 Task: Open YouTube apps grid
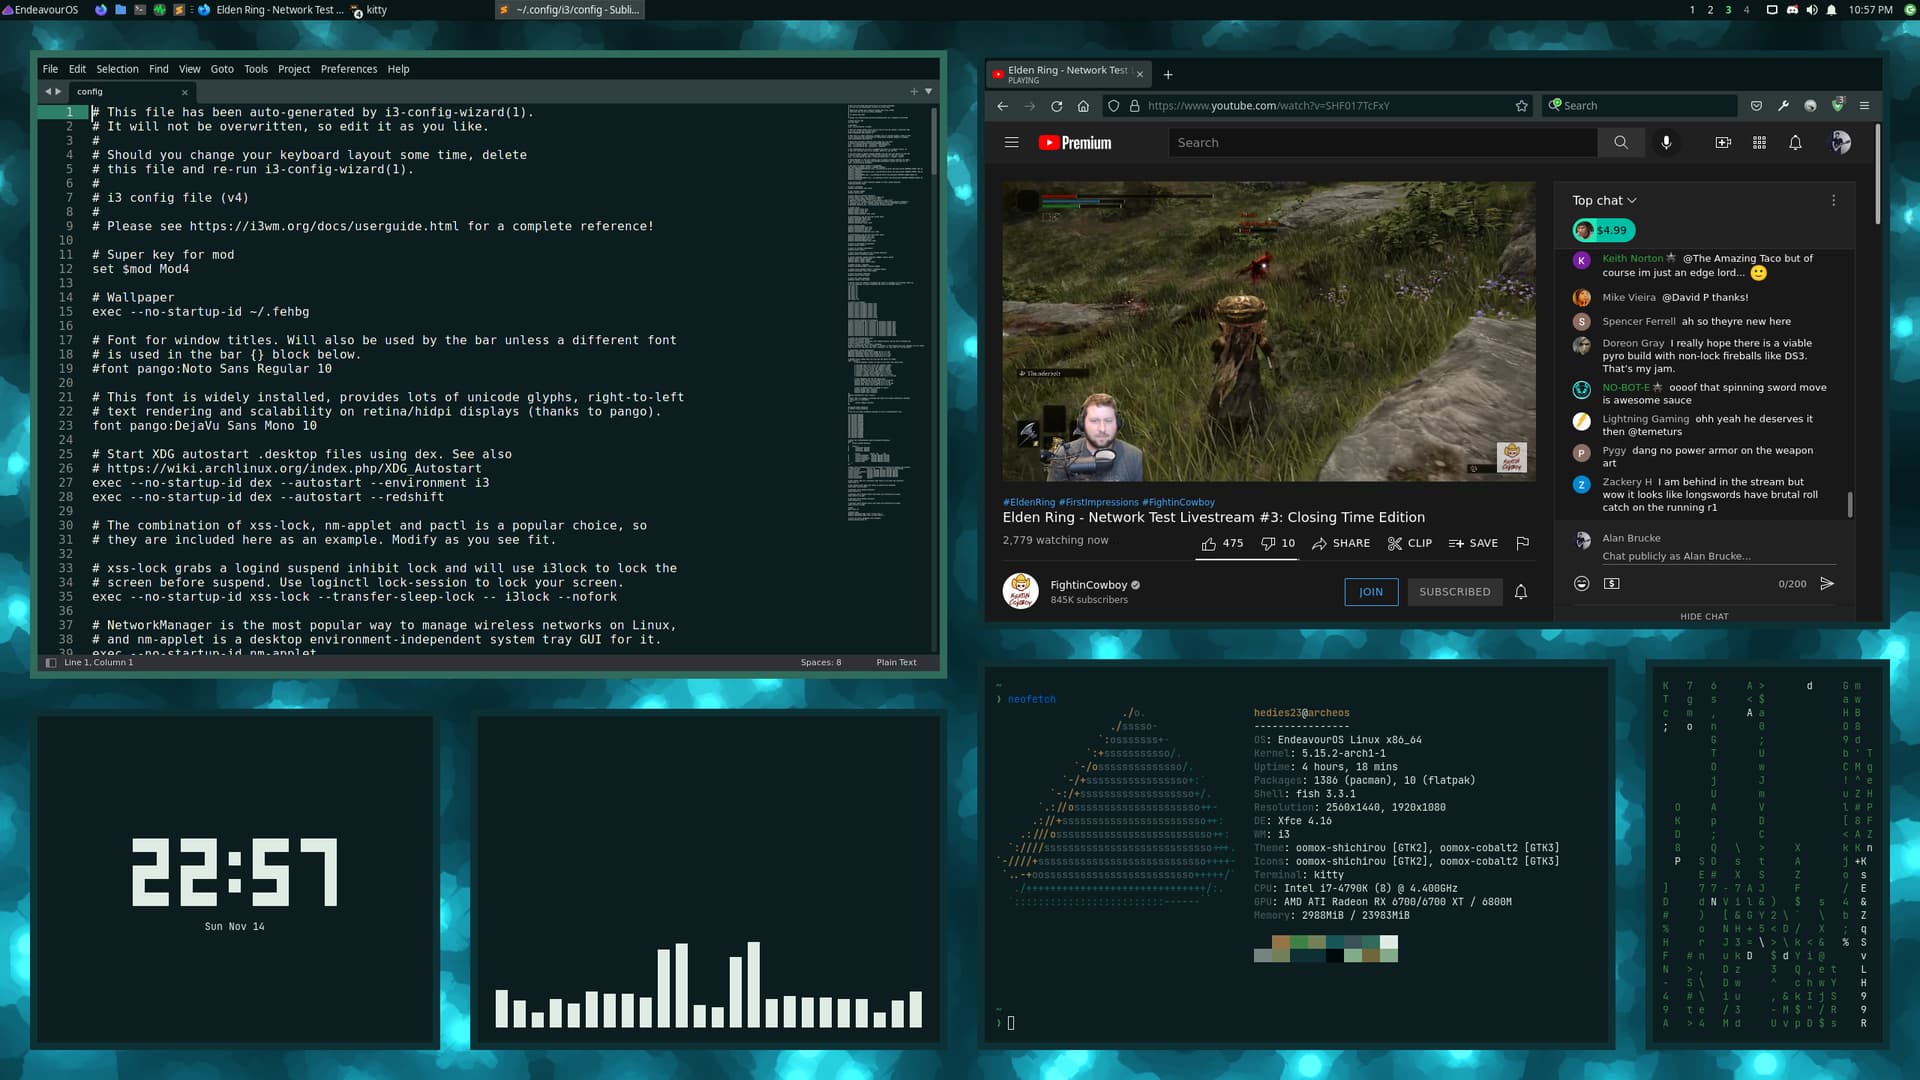click(x=1759, y=143)
